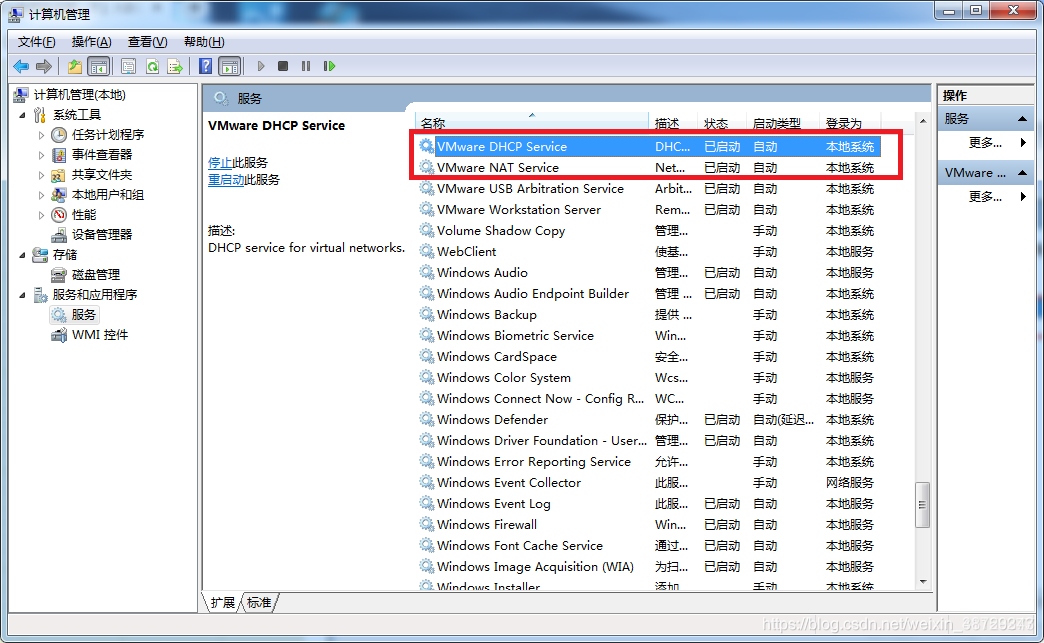Open Device Manager (设备管理器) node
Viewport: 1044px width, 643px height.
[102, 234]
